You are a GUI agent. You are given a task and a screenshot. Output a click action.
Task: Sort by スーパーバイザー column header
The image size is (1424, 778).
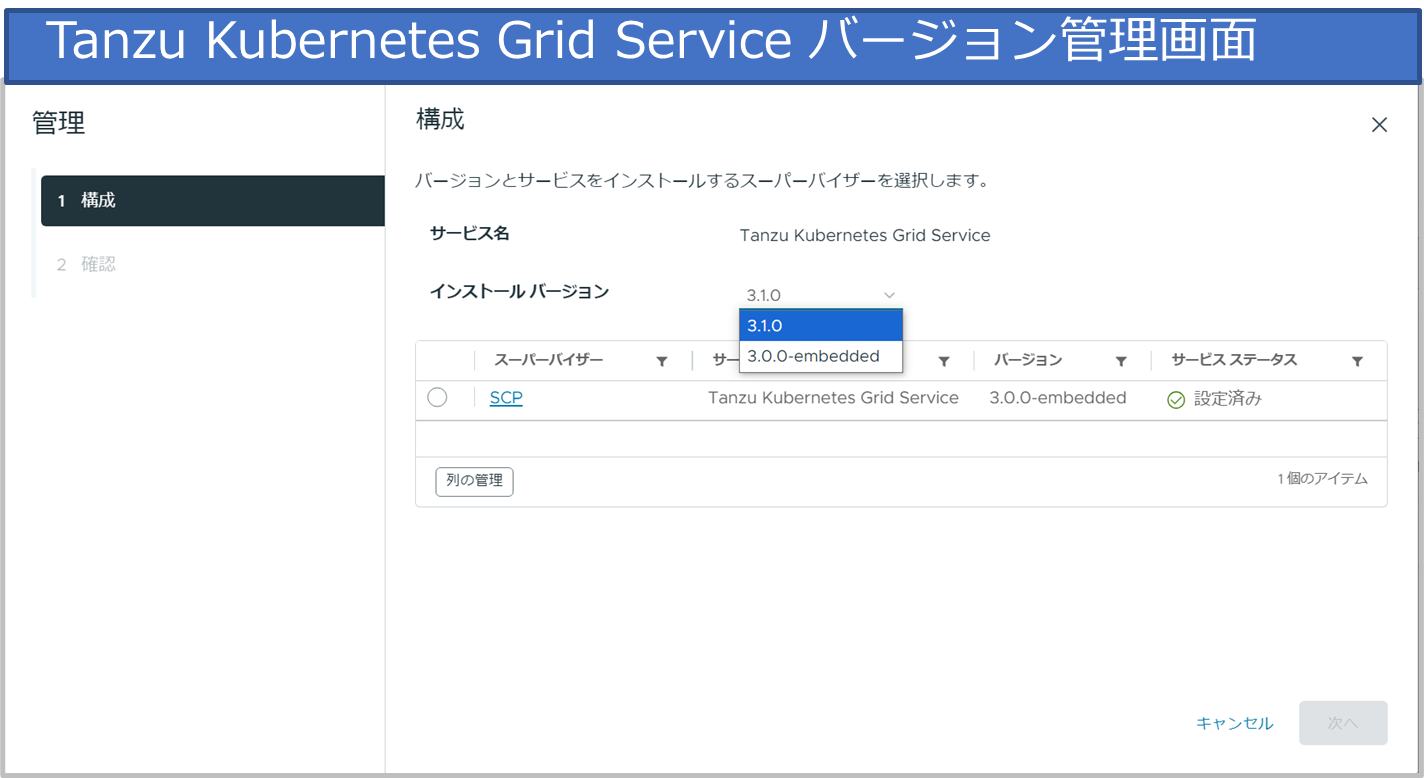[x=548, y=360]
